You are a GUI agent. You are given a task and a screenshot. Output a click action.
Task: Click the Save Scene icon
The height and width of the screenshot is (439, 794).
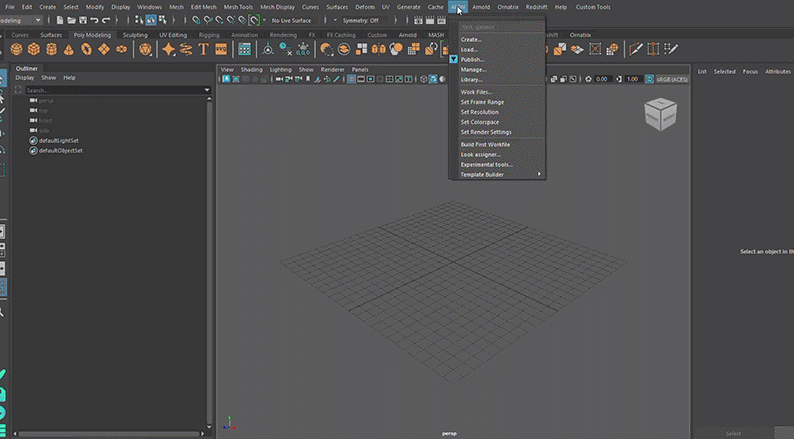click(x=83, y=20)
